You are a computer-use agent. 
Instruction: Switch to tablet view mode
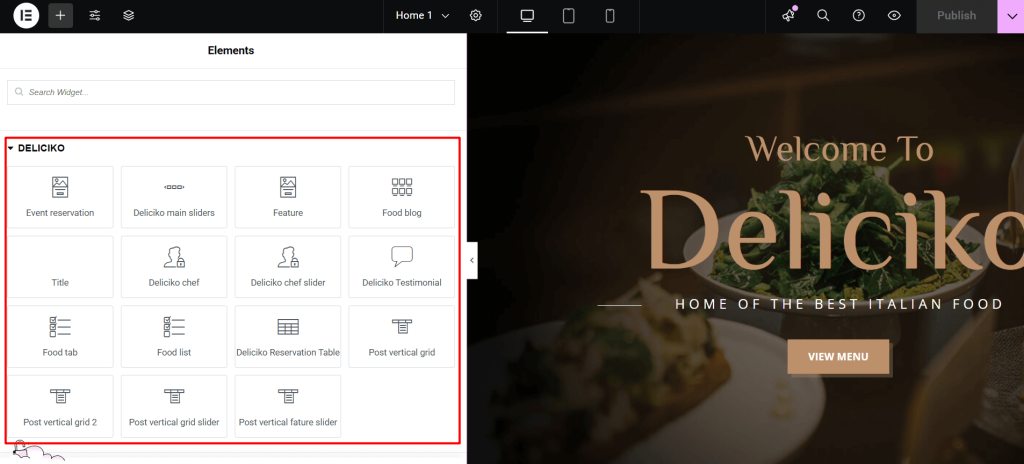click(x=569, y=16)
